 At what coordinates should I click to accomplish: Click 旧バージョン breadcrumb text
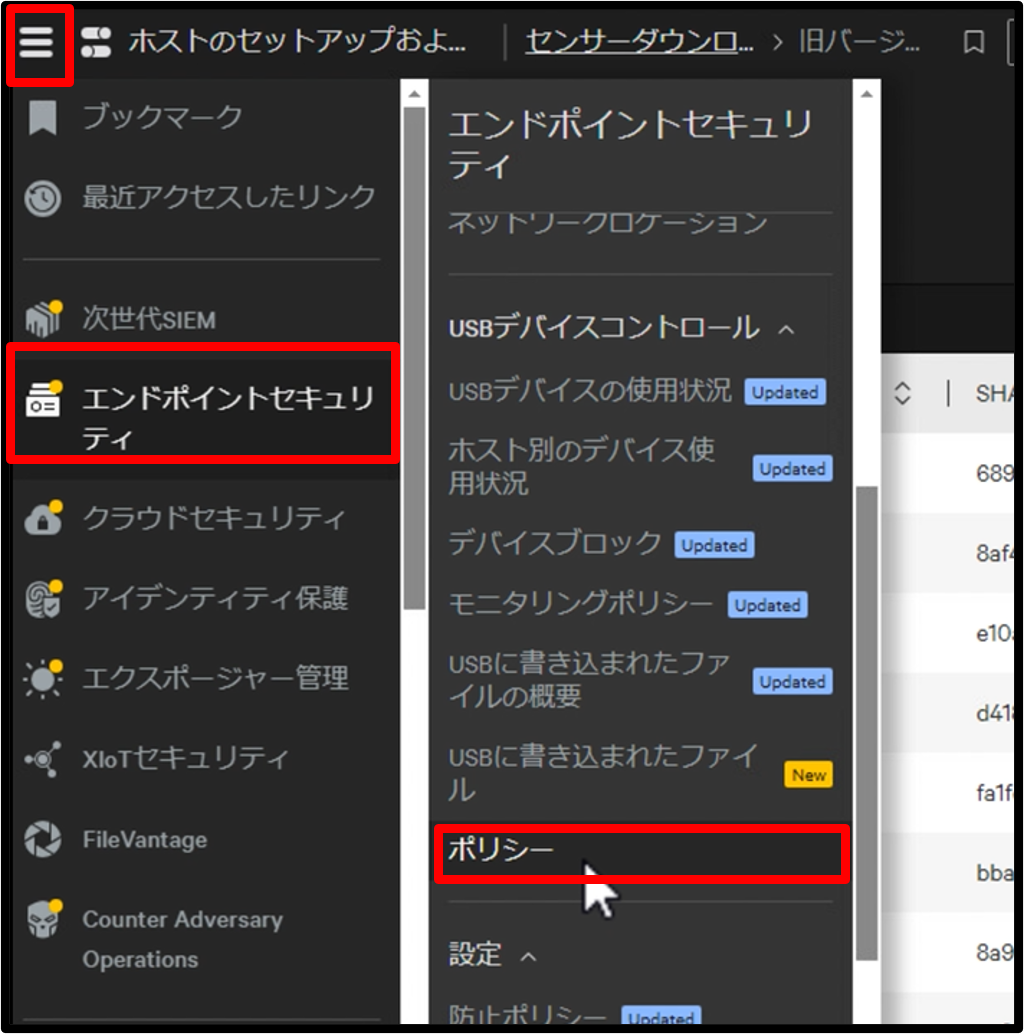[859, 42]
